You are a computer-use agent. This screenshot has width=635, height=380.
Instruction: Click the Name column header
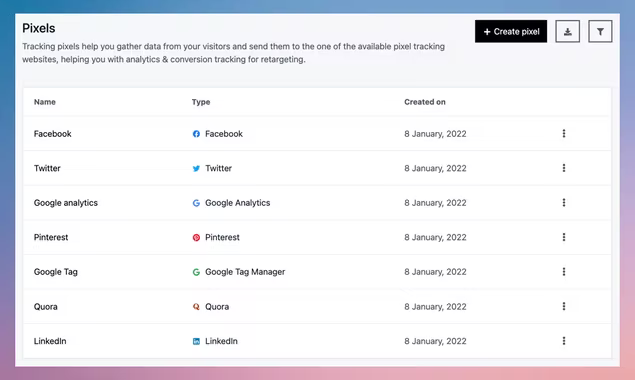(45, 102)
